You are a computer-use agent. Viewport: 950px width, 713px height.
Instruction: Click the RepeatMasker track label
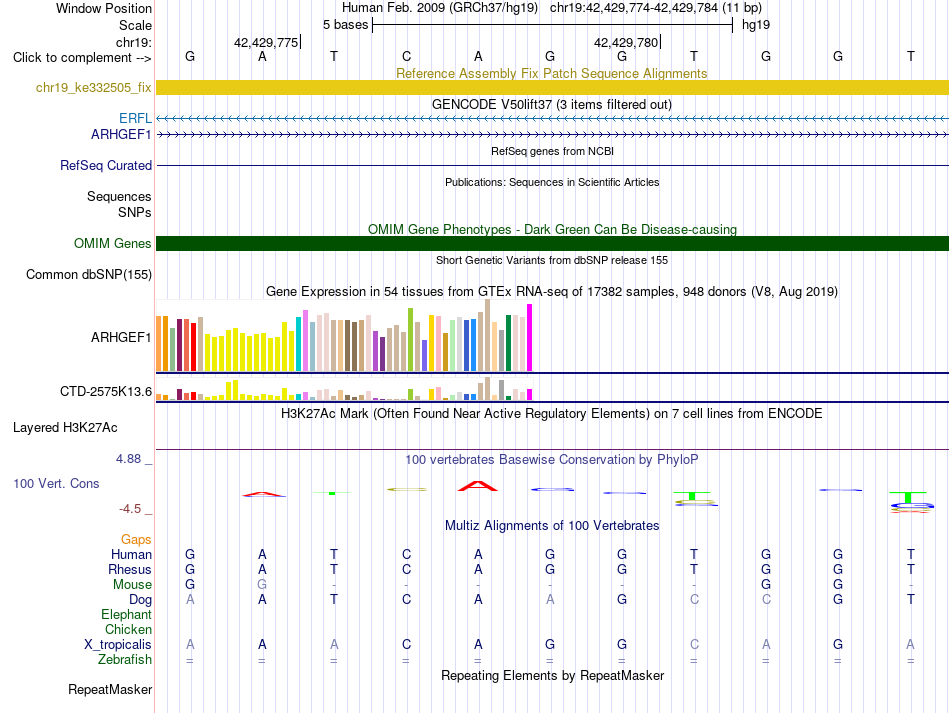(x=110, y=689)
